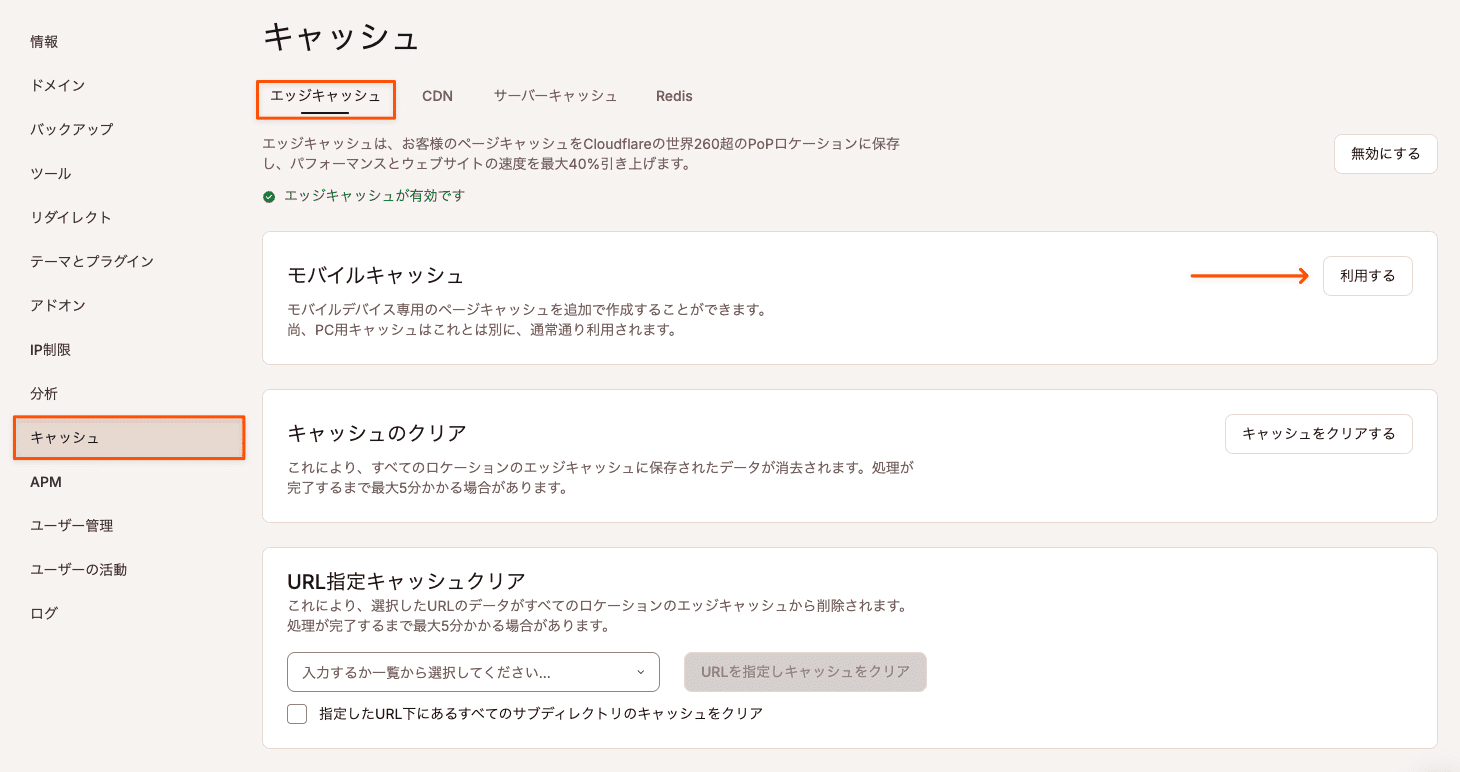This screenshot has height=772, width=1460.
Task: Switch to the CDN tab
Action: coord(437,96)
